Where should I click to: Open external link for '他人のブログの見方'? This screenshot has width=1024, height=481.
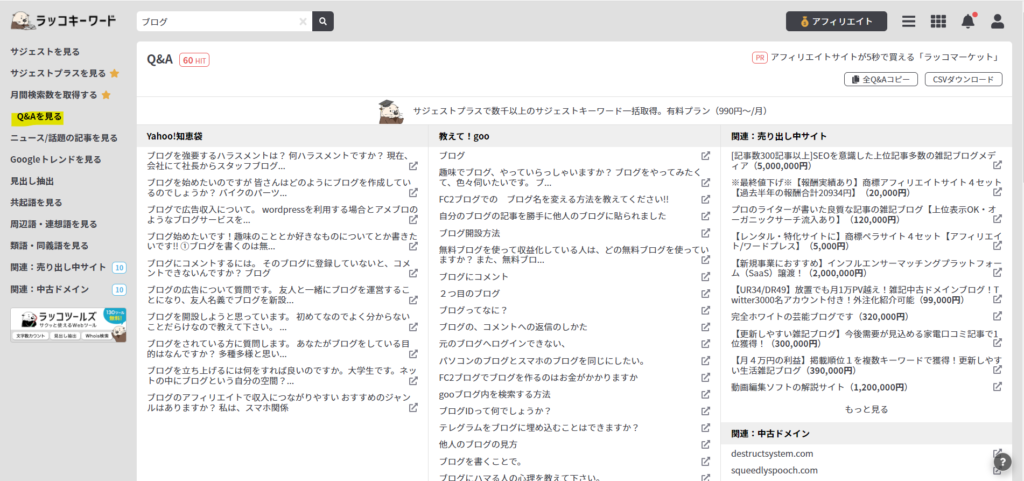click(x=705, y=444)
